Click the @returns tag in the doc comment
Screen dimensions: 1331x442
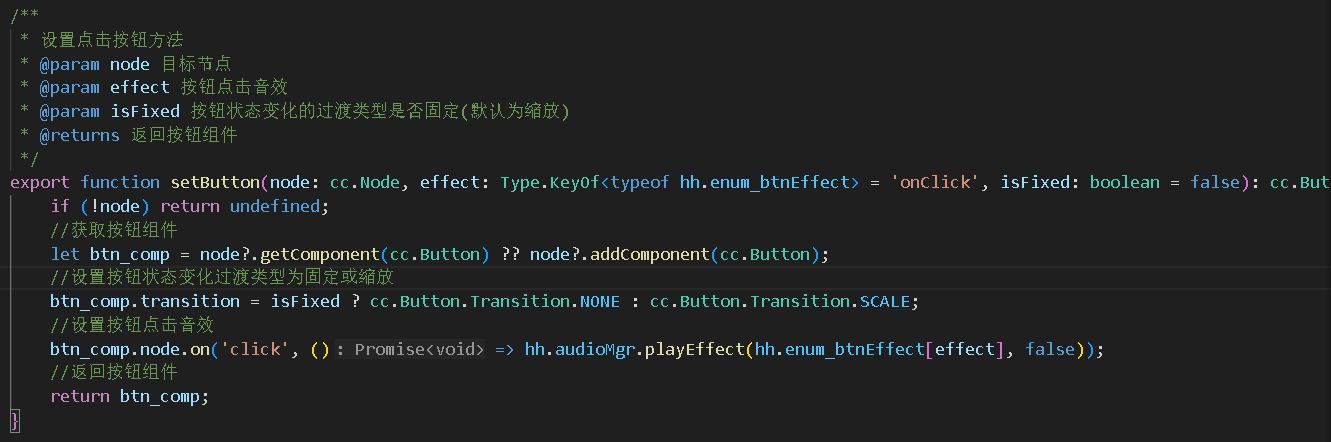pos(79,135)
